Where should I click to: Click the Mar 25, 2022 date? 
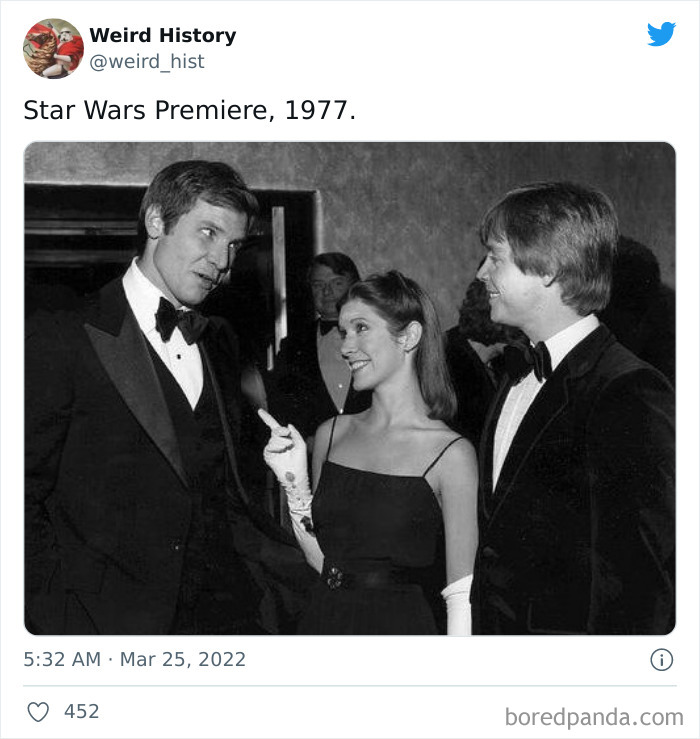[x=183, y=659]
